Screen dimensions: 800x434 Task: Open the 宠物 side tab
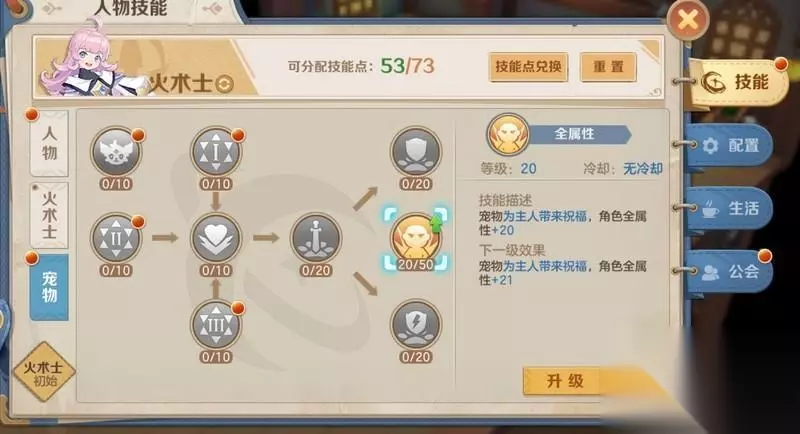coord(49,287)
